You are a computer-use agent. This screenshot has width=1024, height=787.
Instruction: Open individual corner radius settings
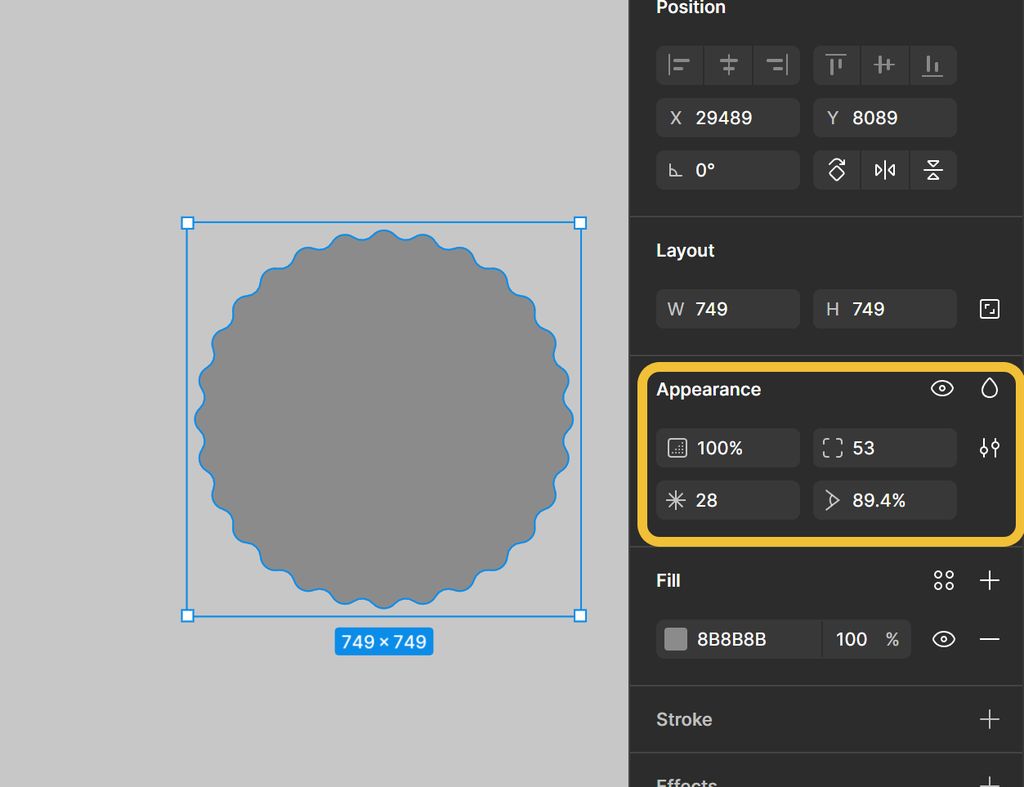coord(989,448)
